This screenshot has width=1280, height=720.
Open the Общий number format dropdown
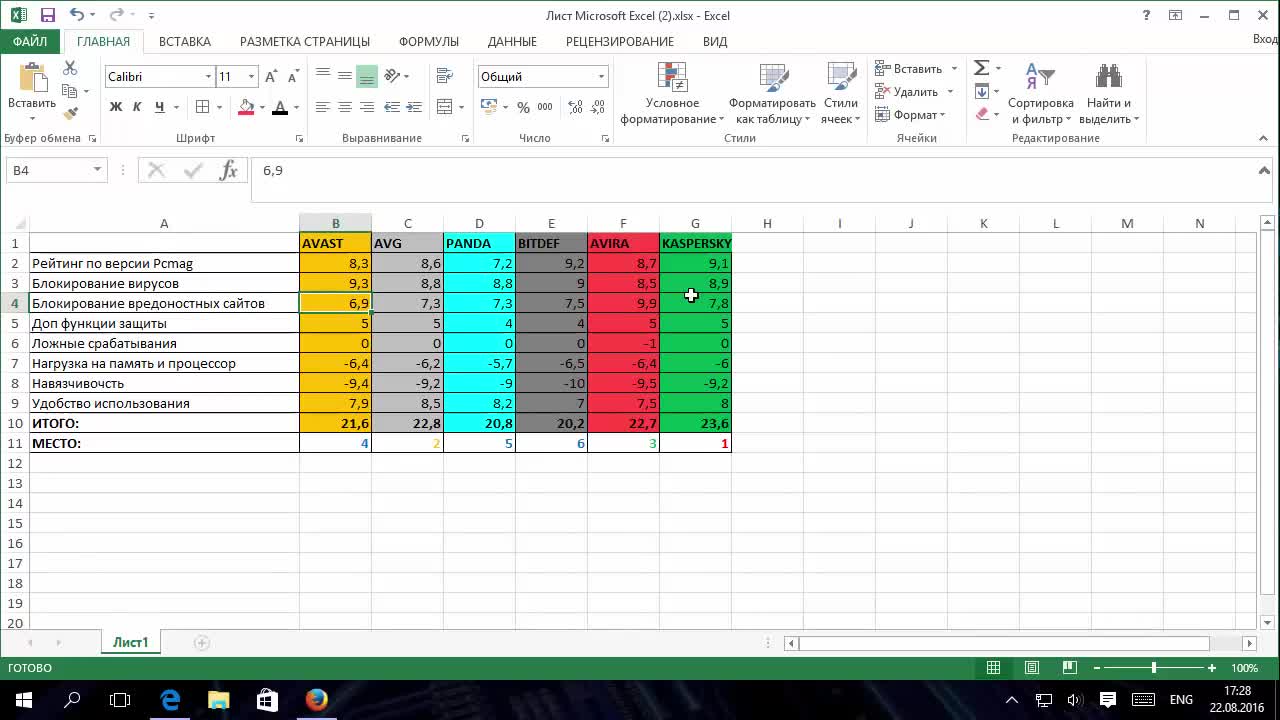[x=601, y=77]
